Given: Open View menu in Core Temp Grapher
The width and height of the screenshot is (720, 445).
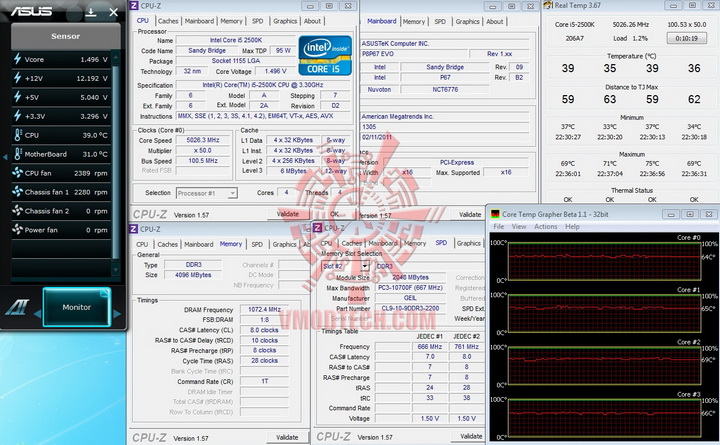Looking at the screenshot, I should (519, 226).
